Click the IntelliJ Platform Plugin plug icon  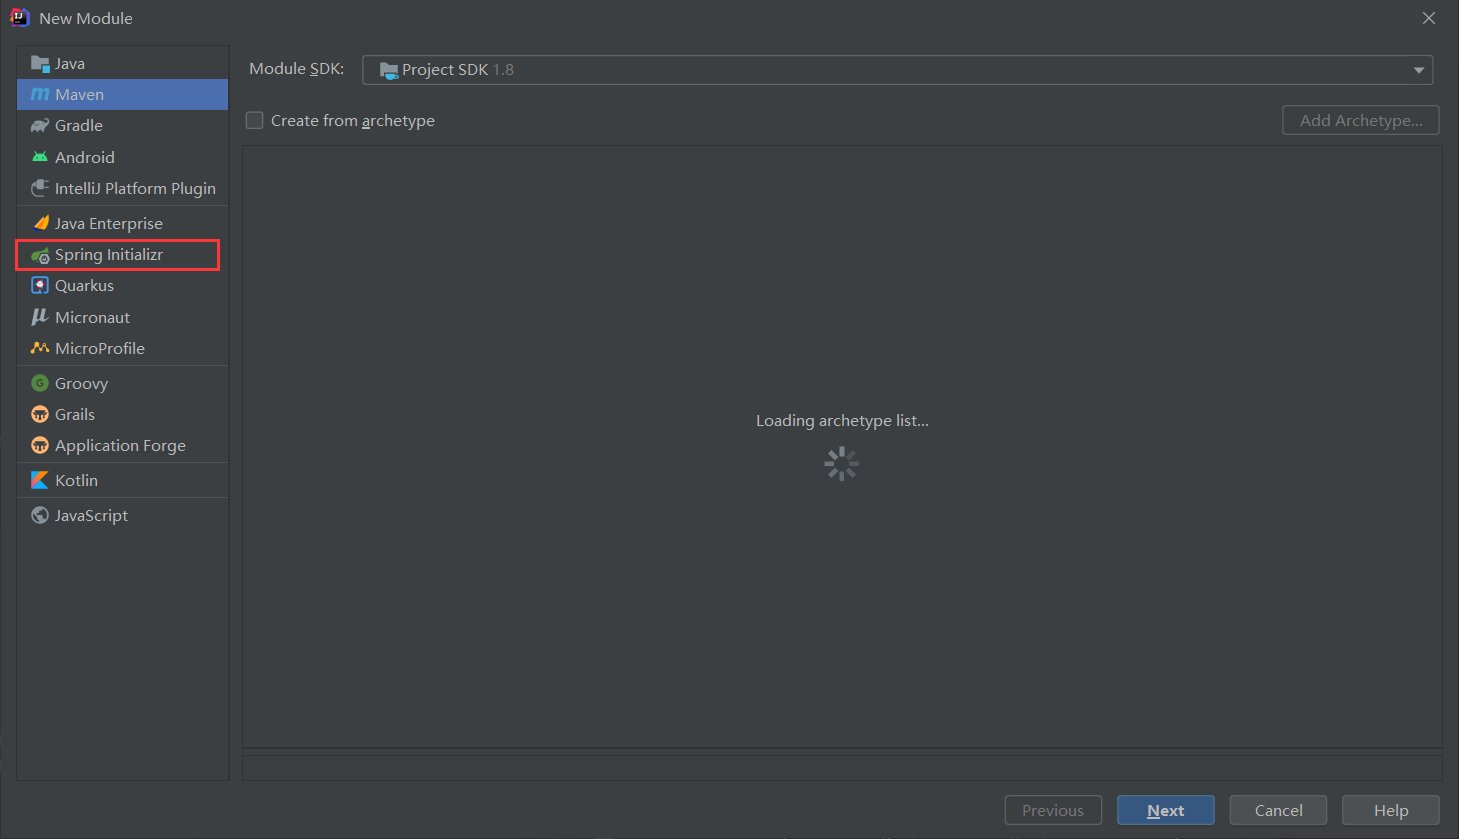[40, 188]
